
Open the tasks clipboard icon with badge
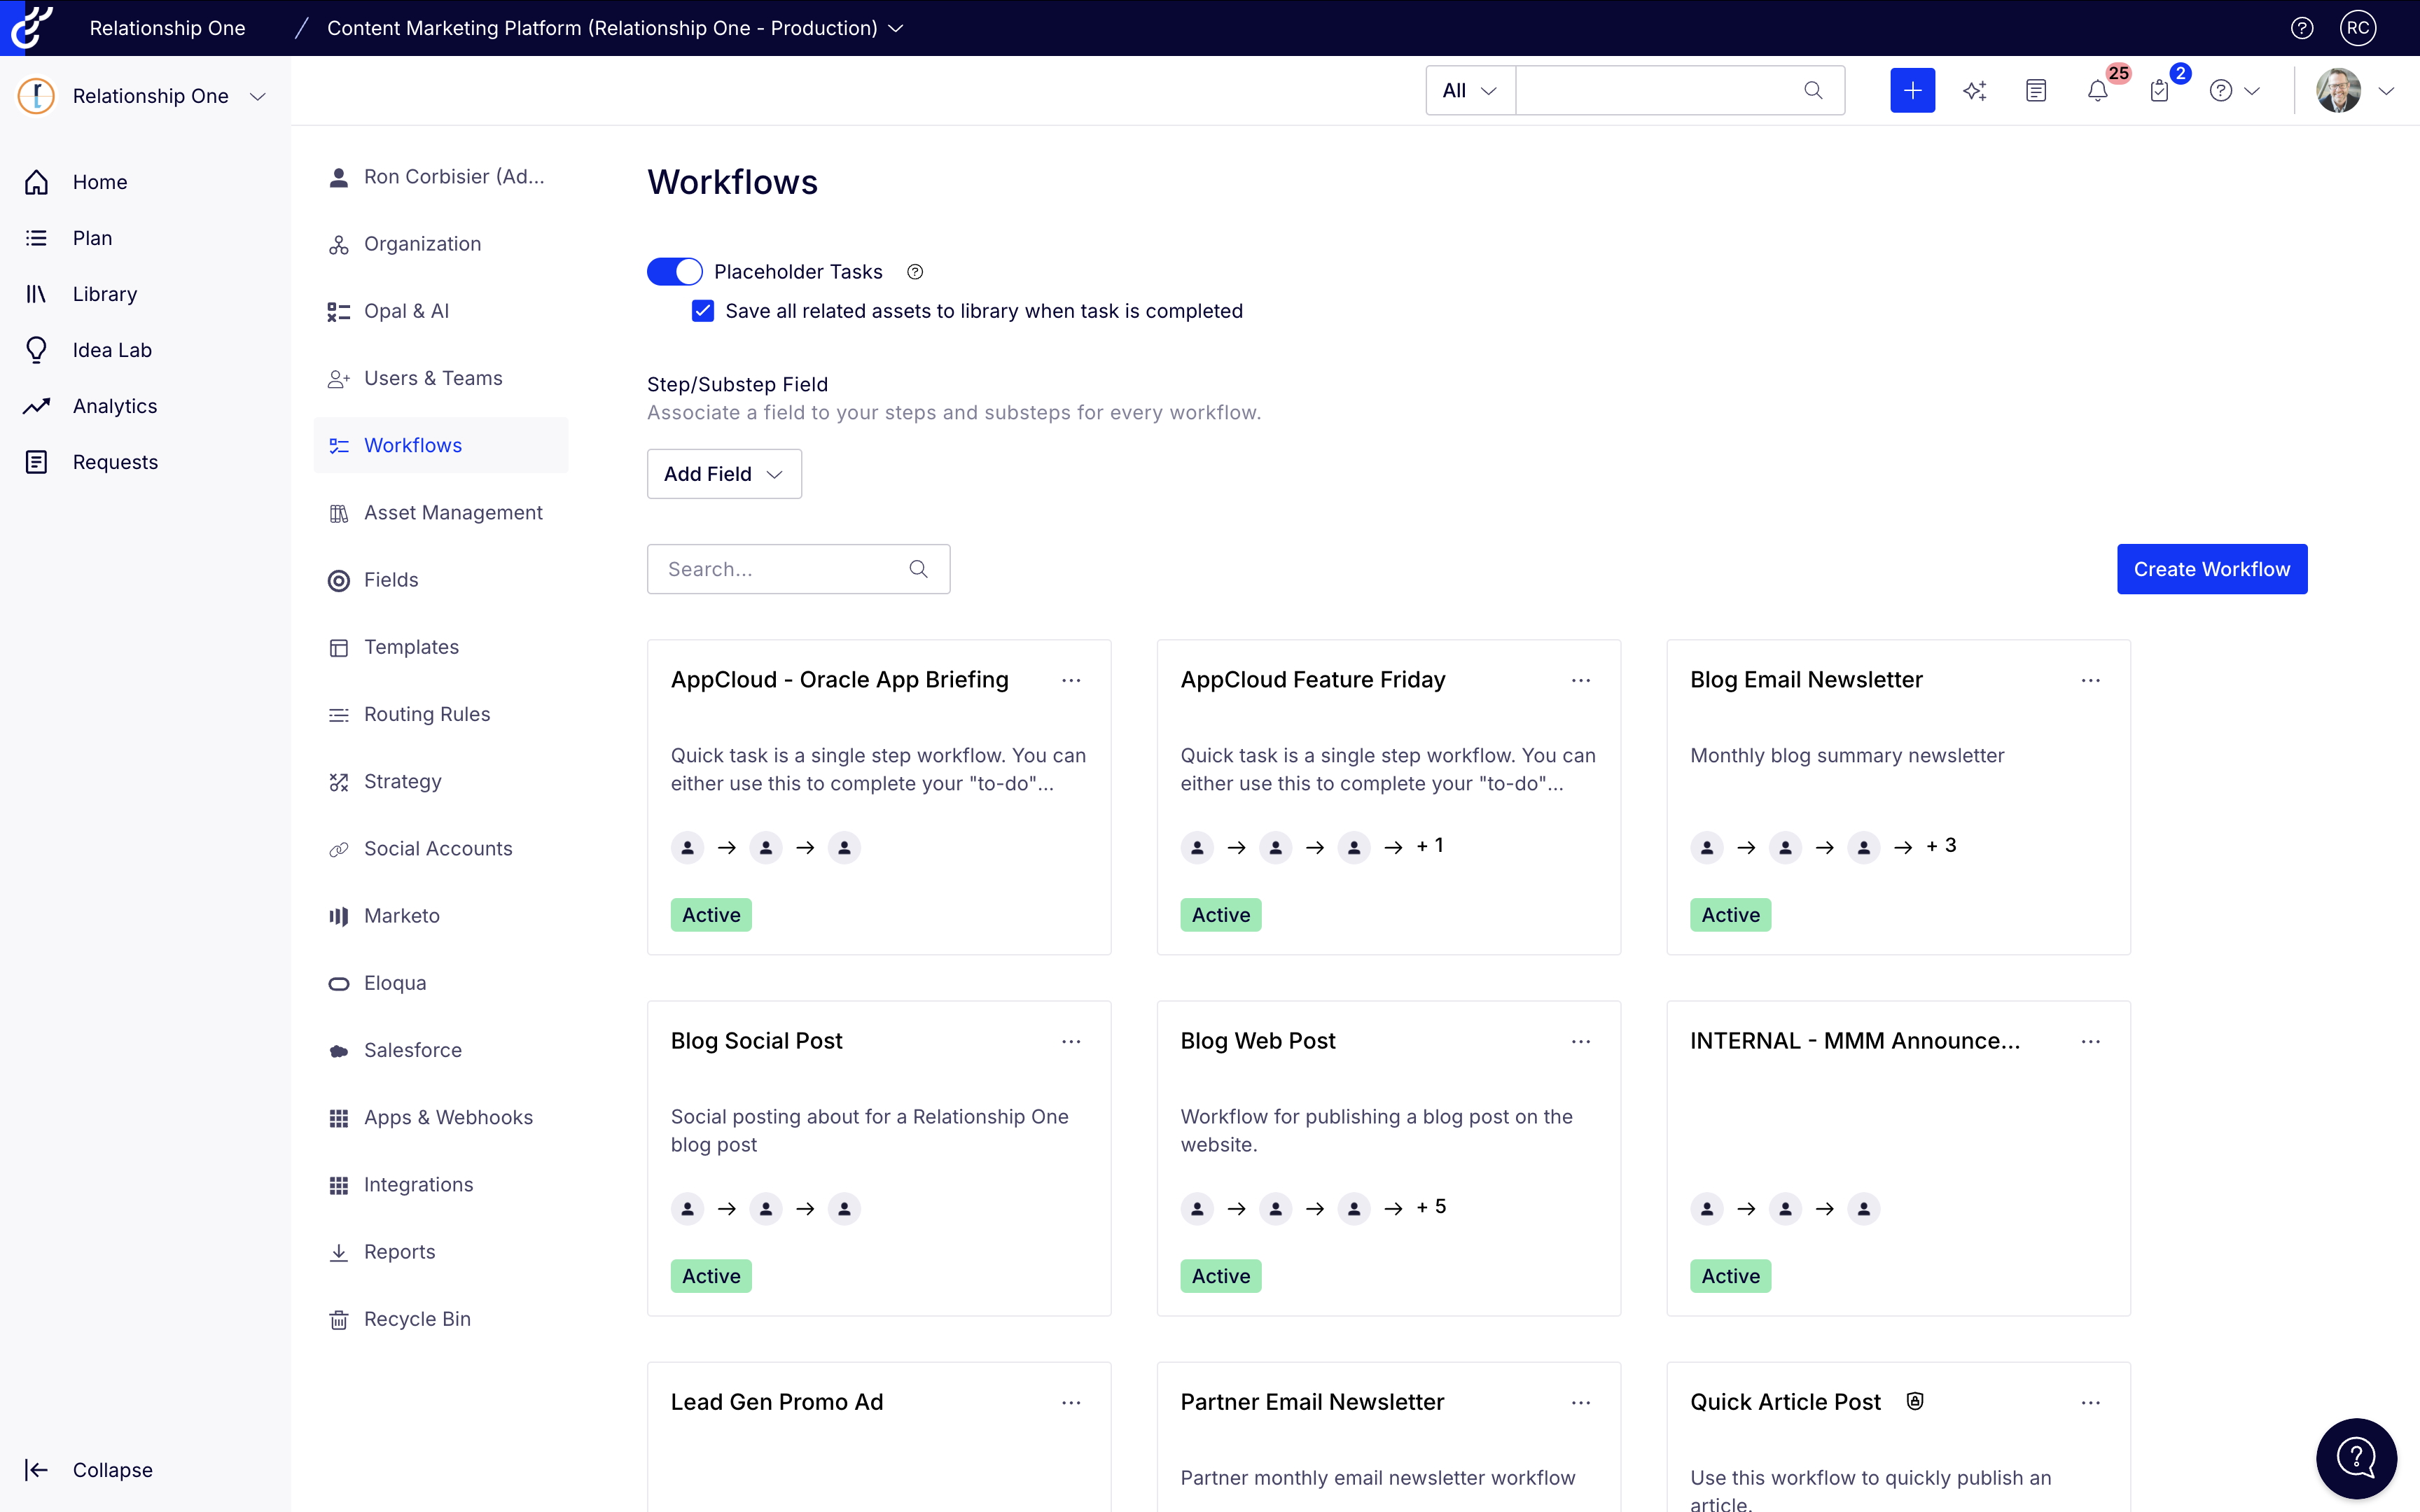2159,91
